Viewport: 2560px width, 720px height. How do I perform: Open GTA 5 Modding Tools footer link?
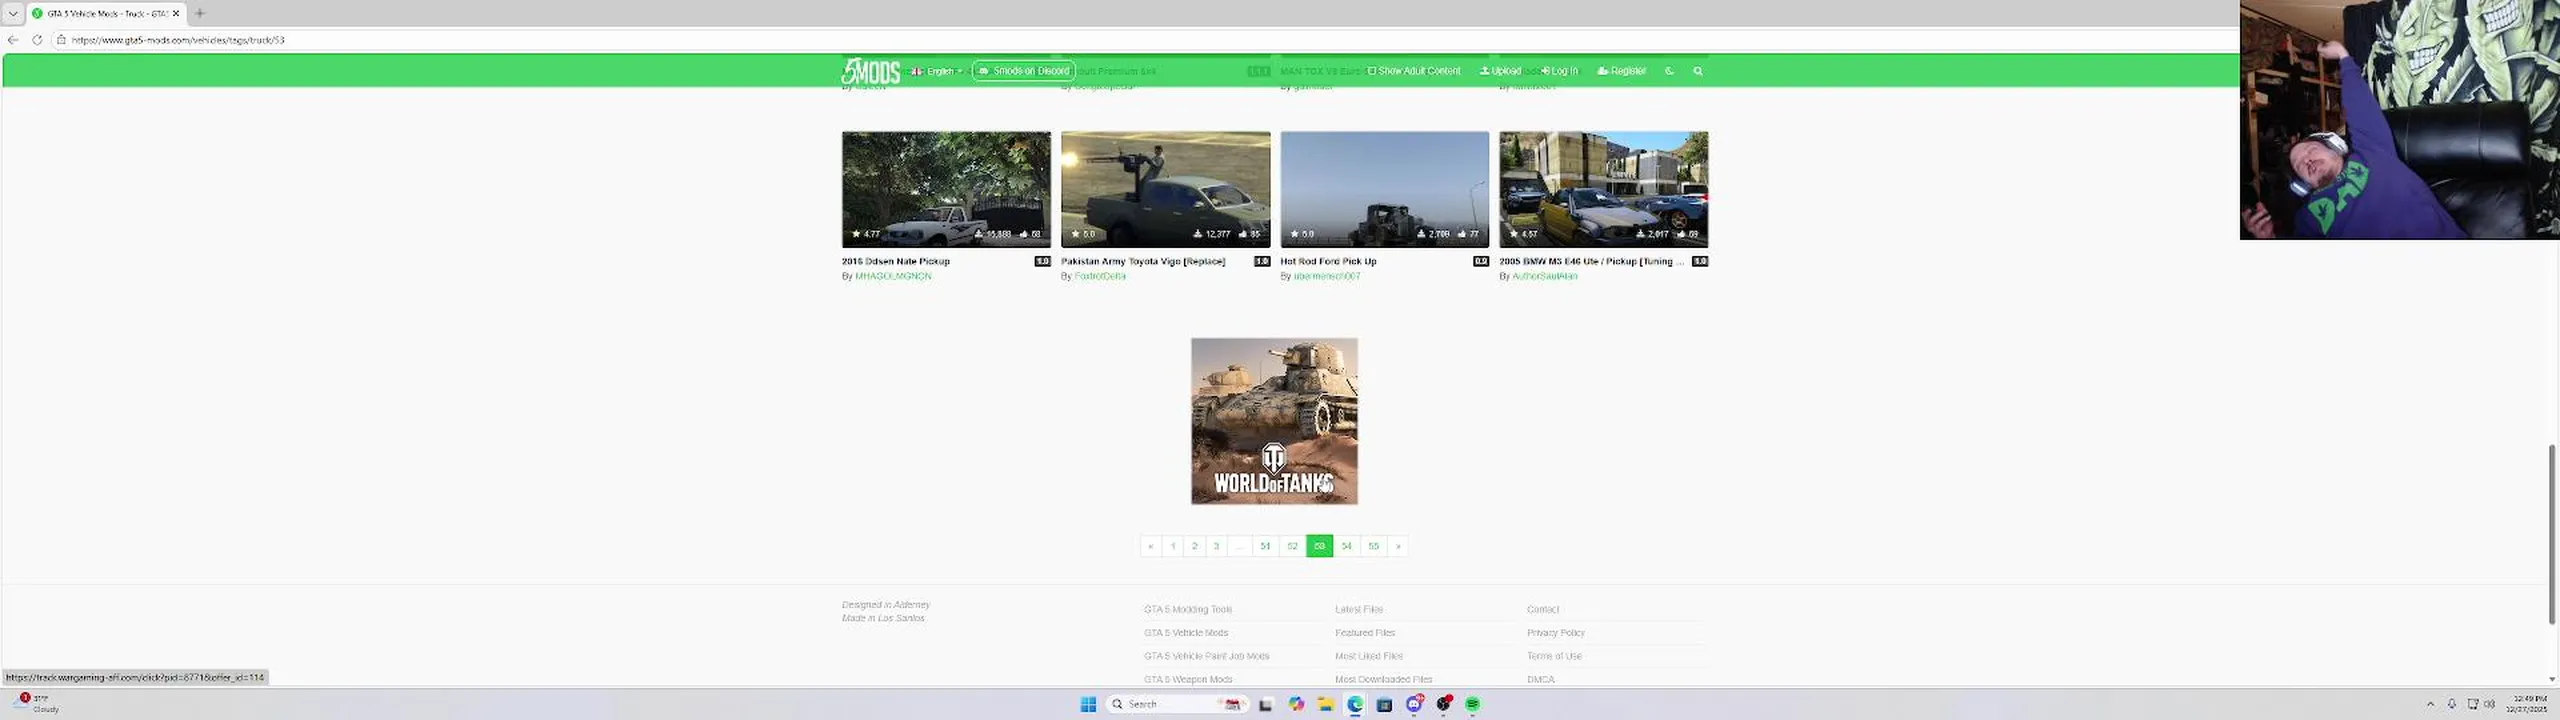(x=1188, y=609)
